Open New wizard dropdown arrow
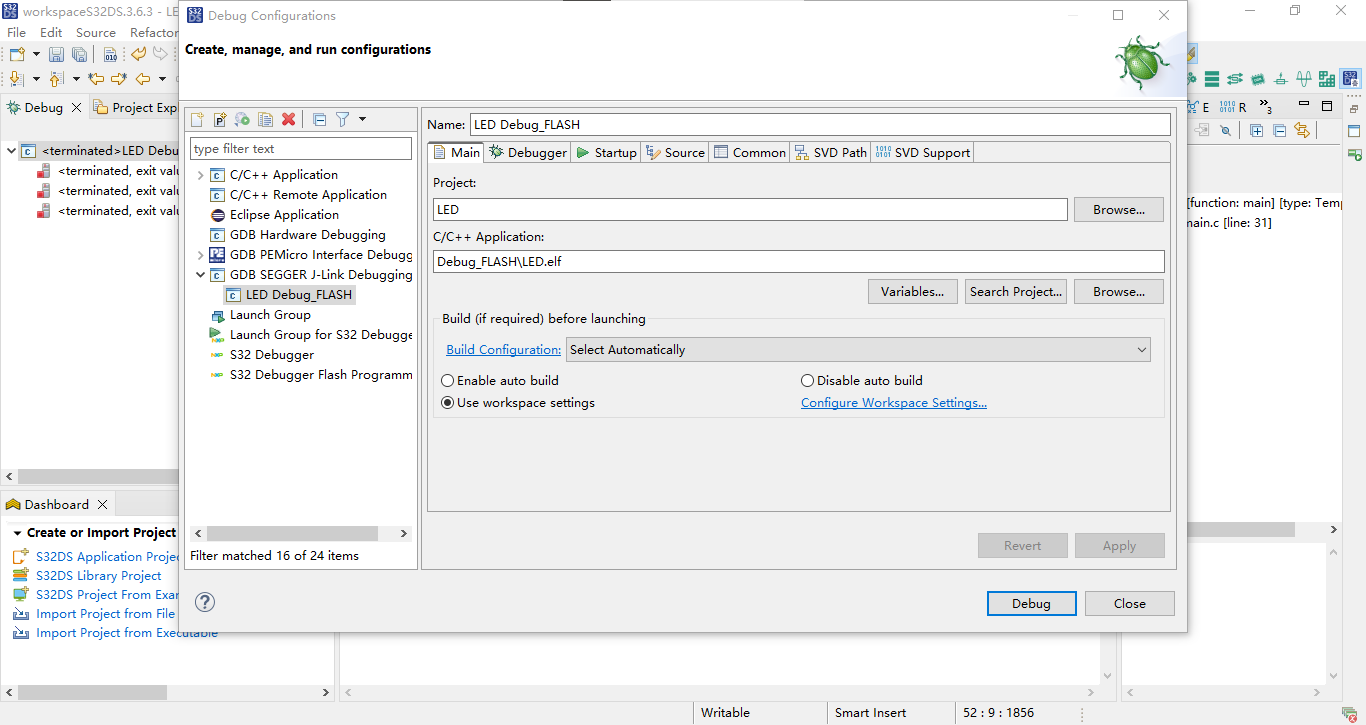 pos(36,54)
